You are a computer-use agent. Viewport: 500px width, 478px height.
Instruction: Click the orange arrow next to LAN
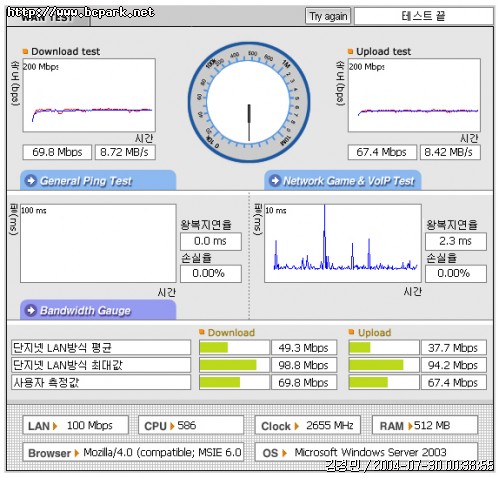pos(55,426)
